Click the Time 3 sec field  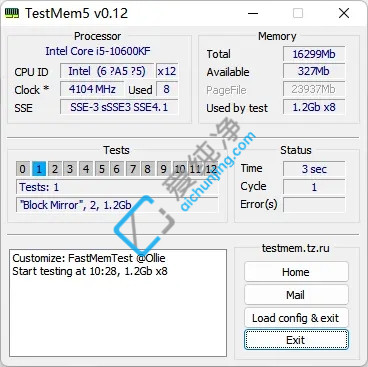314,169
